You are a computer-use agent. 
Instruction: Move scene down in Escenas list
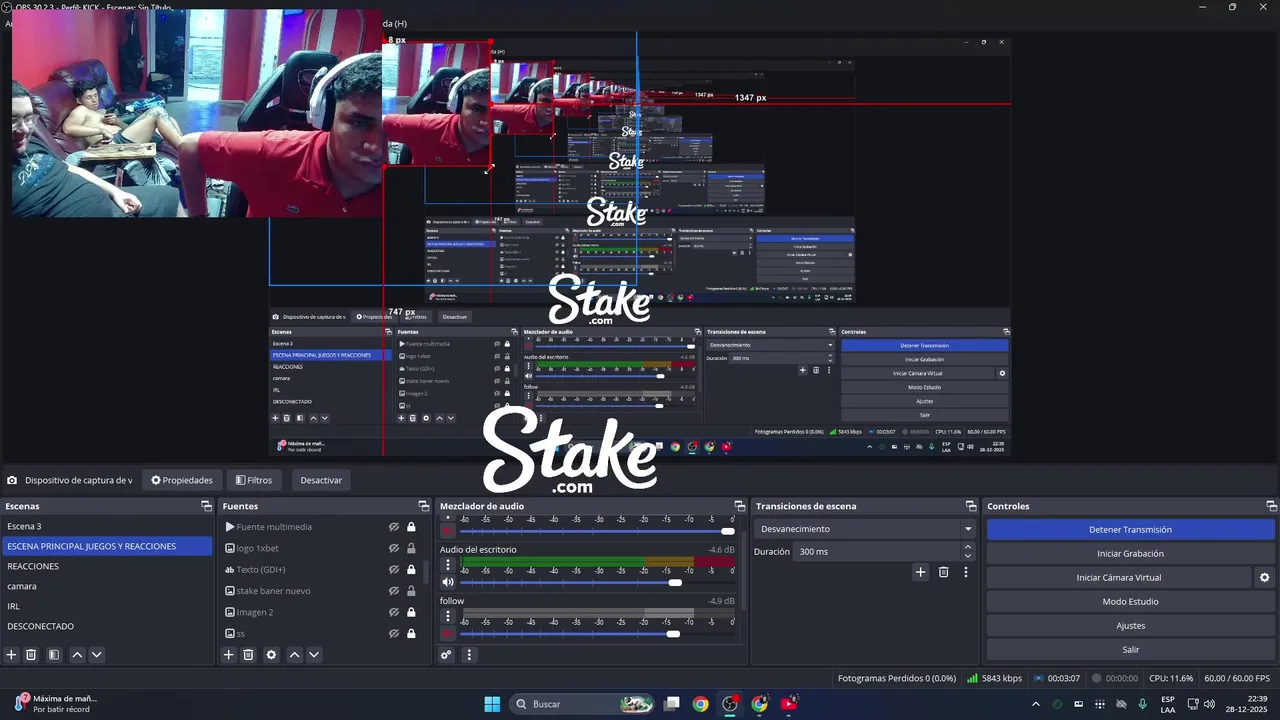(x=96, y=655)
